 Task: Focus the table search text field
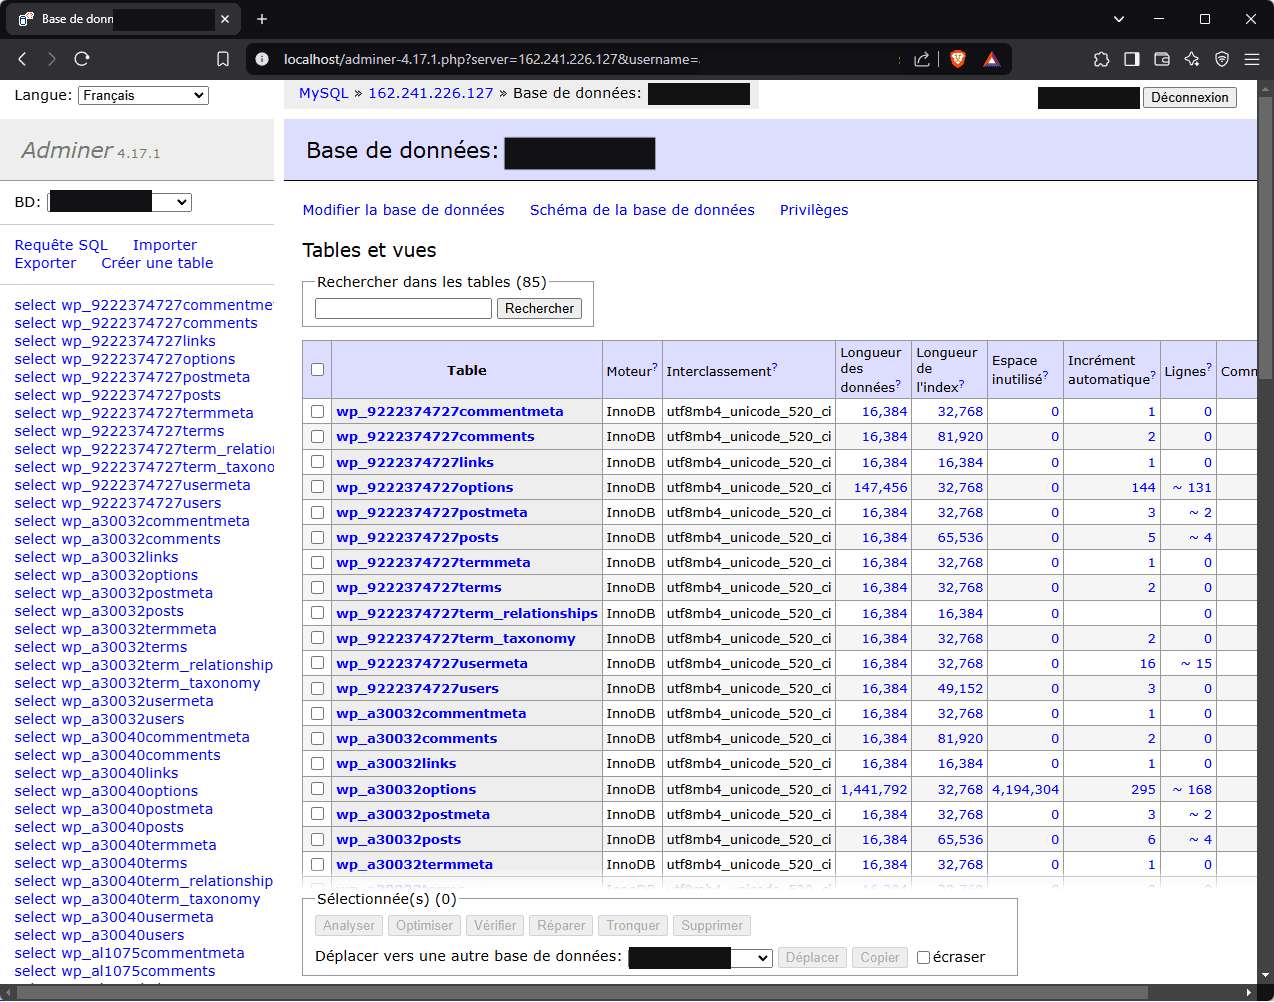point(403,309)
